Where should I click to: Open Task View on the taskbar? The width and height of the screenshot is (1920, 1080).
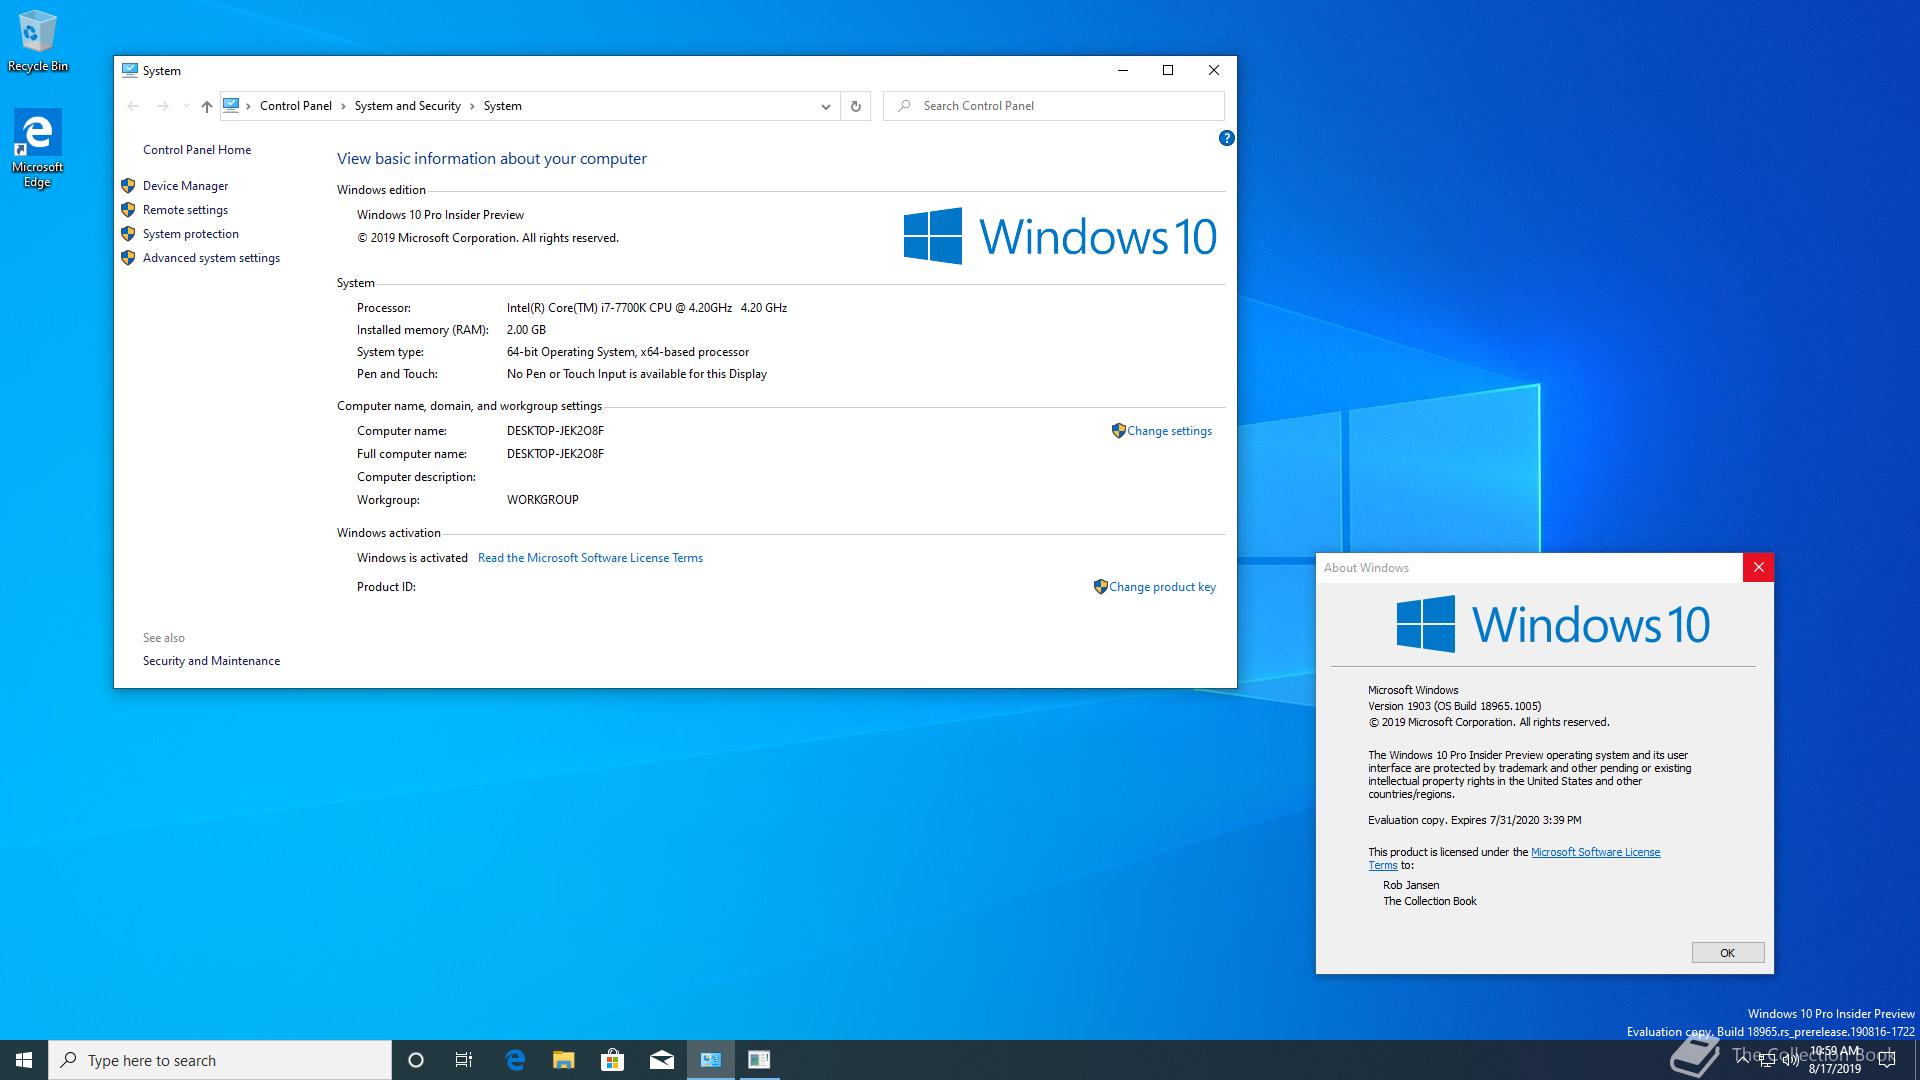point(464,1059)
